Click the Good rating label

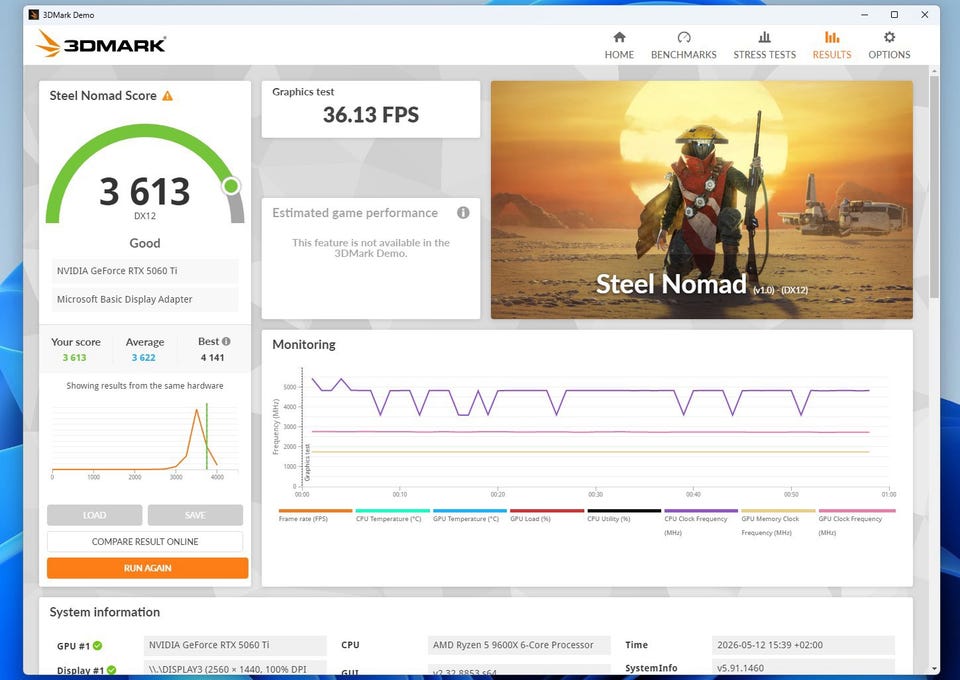144,243
